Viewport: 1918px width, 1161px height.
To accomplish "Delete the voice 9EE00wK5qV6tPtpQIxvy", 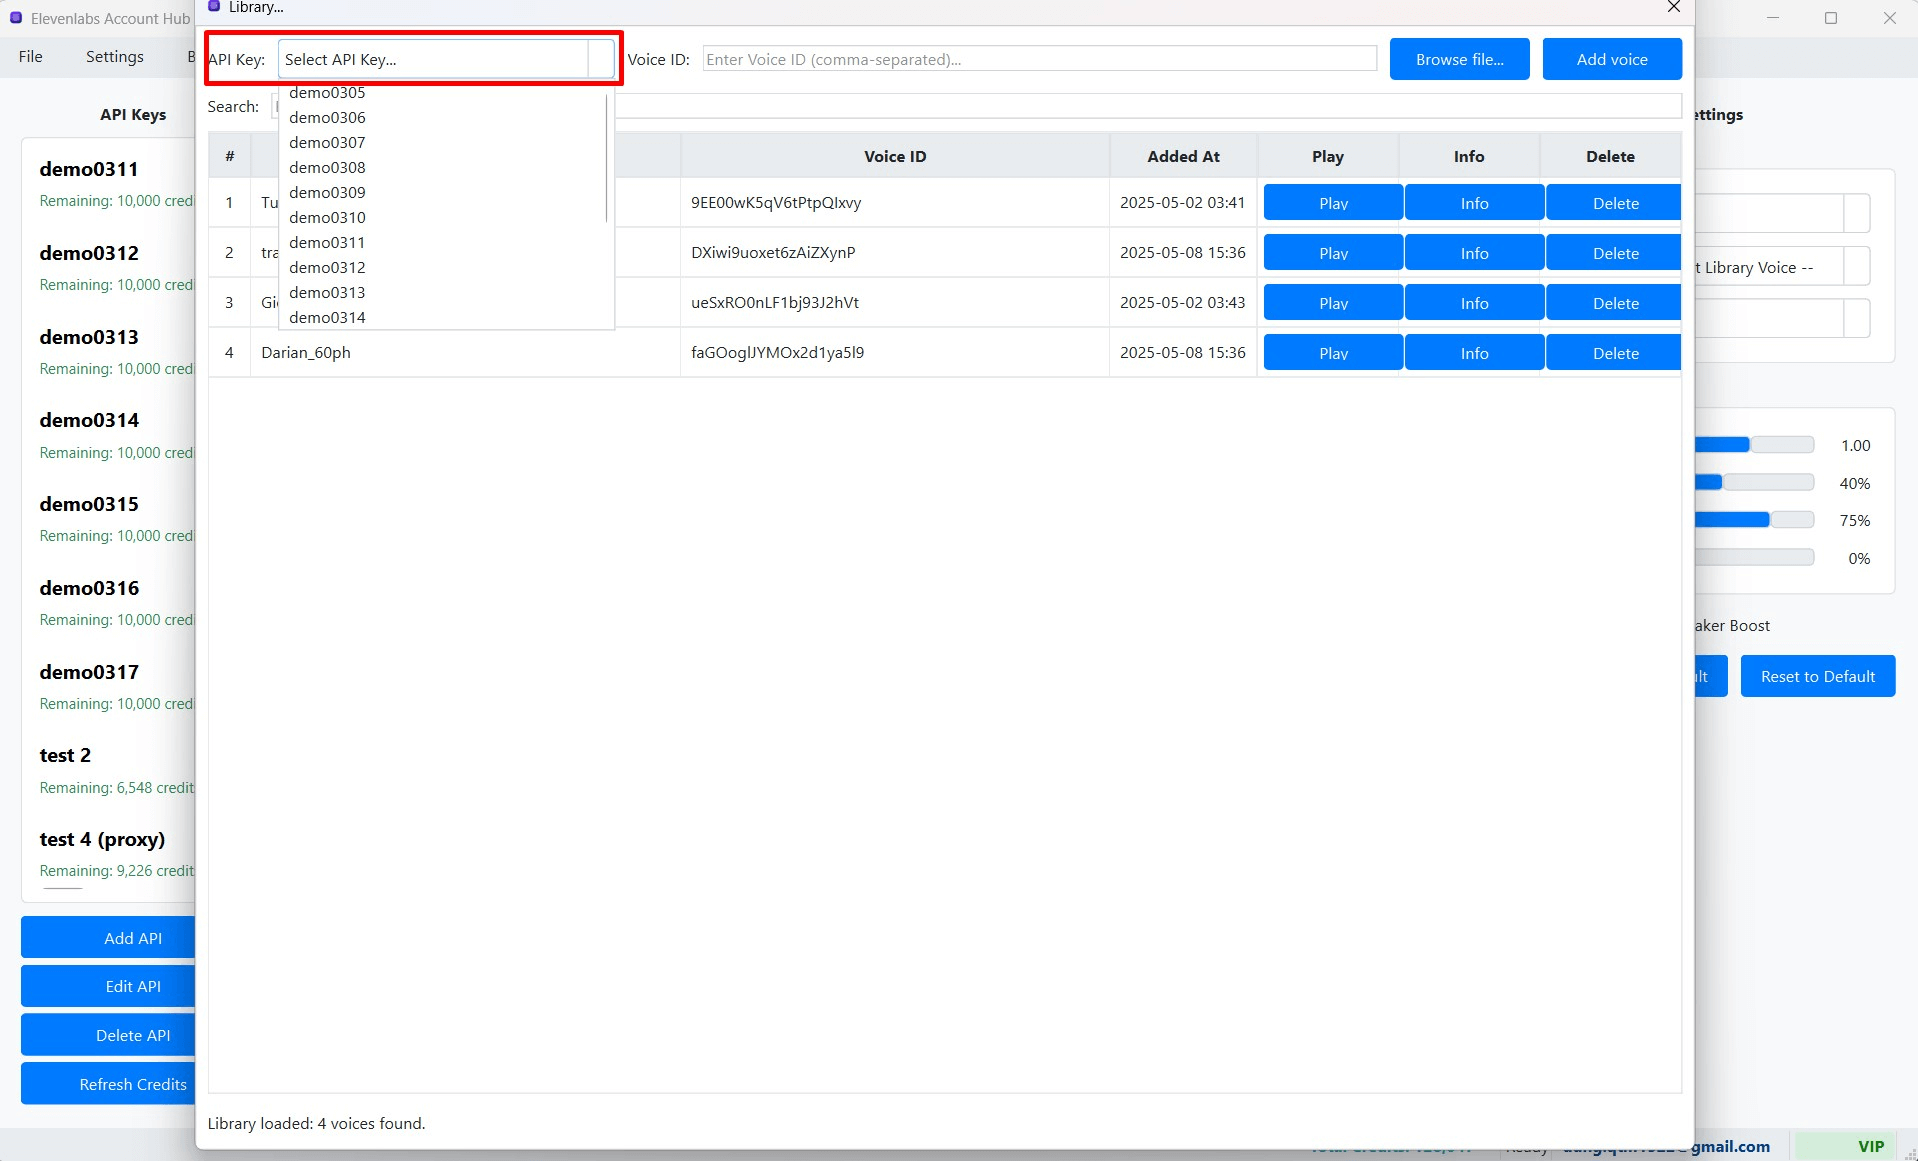I will pyautogui.click(x=1614, y=203).
